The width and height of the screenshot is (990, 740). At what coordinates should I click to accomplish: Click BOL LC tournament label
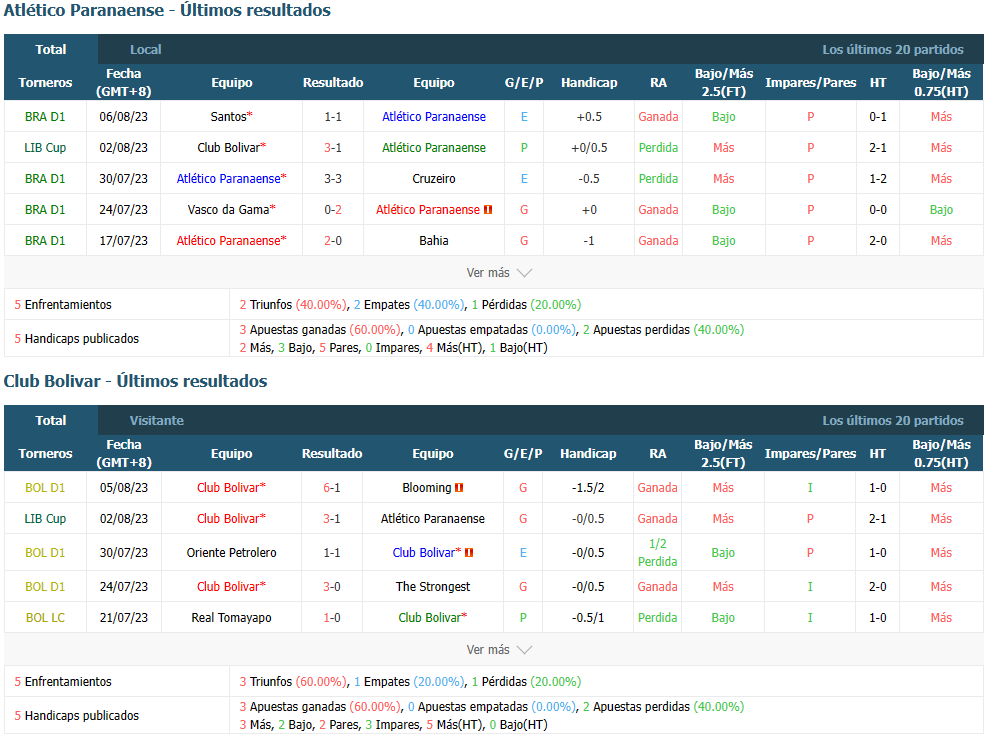point(45,618)
